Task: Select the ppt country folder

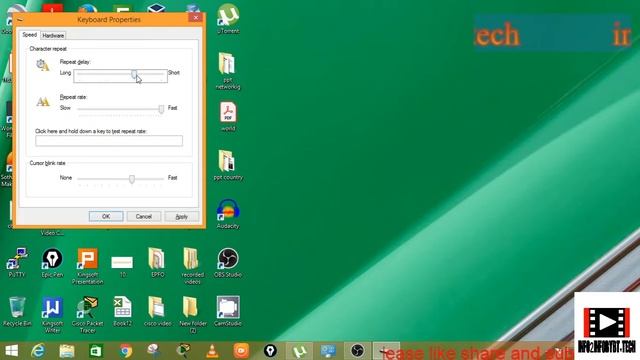Action: tap(228, 165)
